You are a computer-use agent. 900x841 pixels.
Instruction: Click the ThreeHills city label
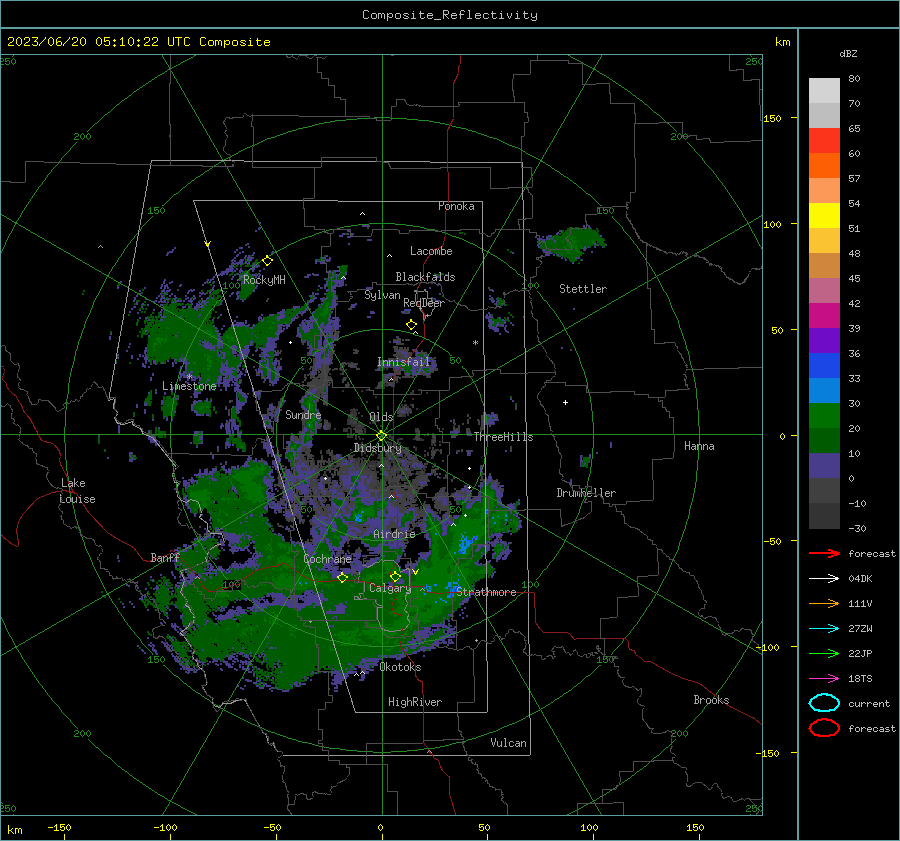click(x=503, y=437)
